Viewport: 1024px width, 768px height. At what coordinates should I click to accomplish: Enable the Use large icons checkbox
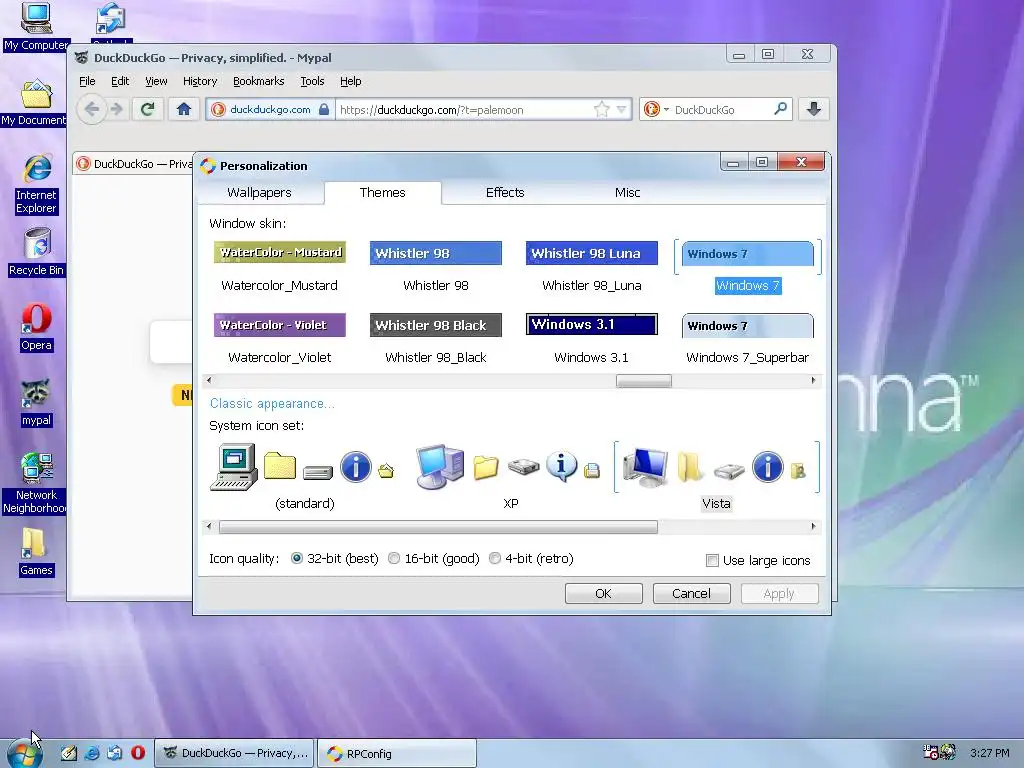pyautogui.click(x=712, y=560)
